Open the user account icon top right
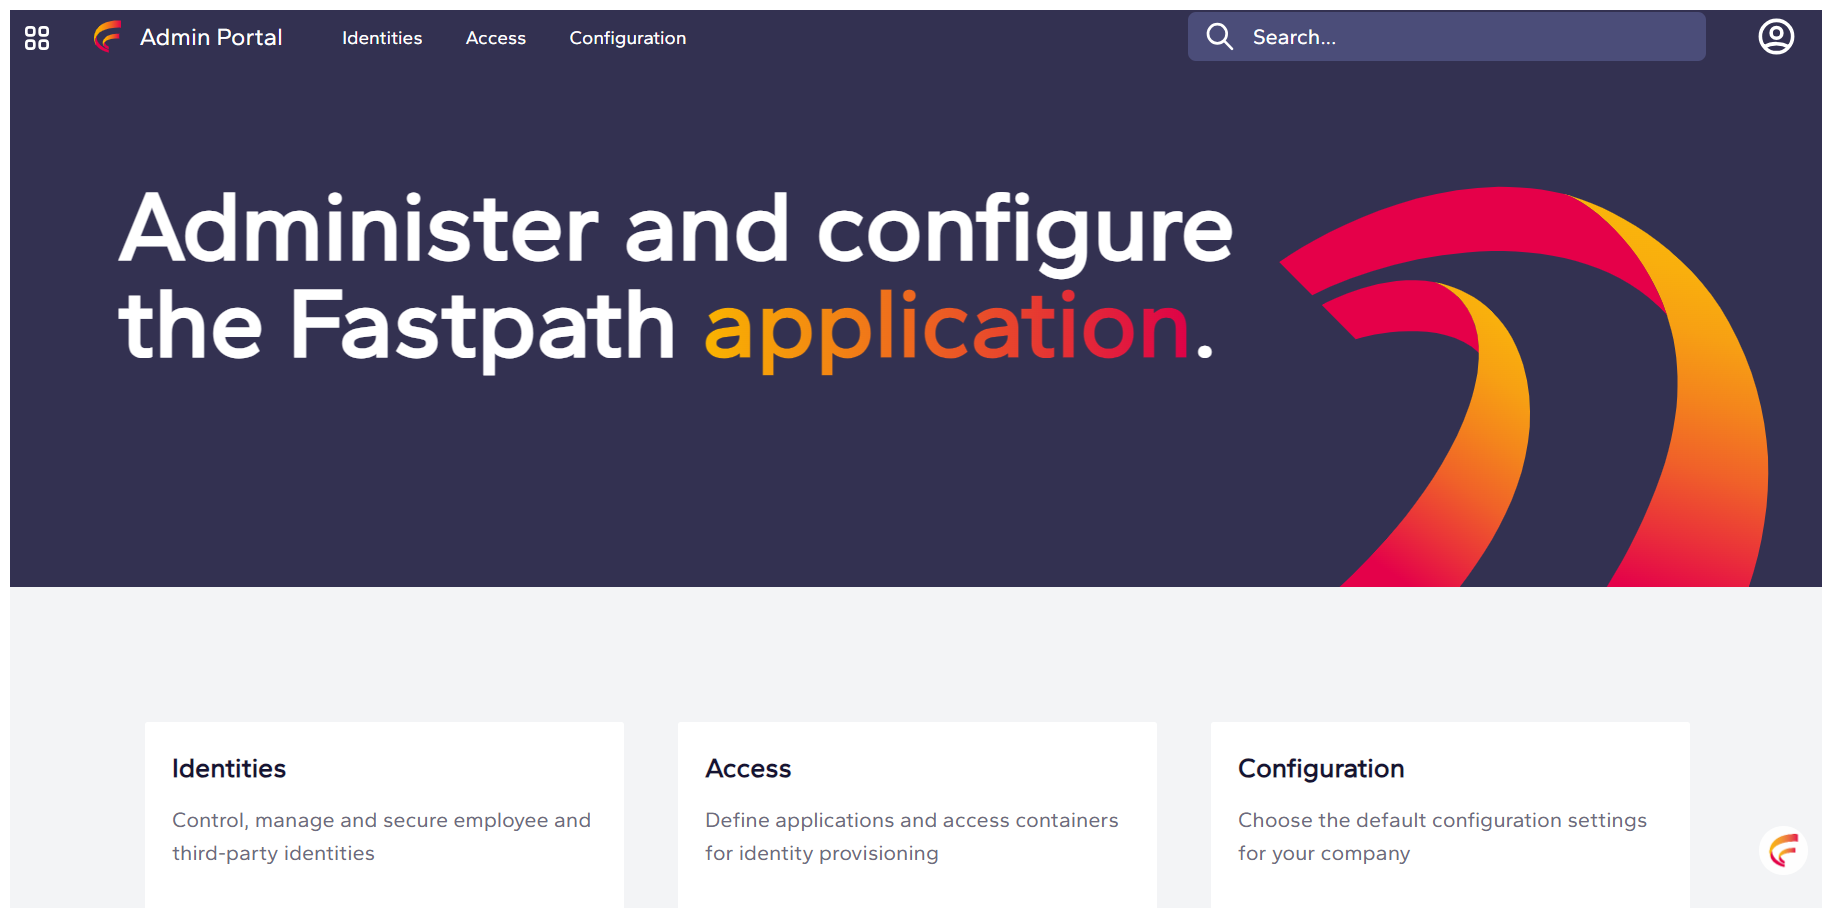The height and width of the screenshot is (919, 1833). 1776,37
